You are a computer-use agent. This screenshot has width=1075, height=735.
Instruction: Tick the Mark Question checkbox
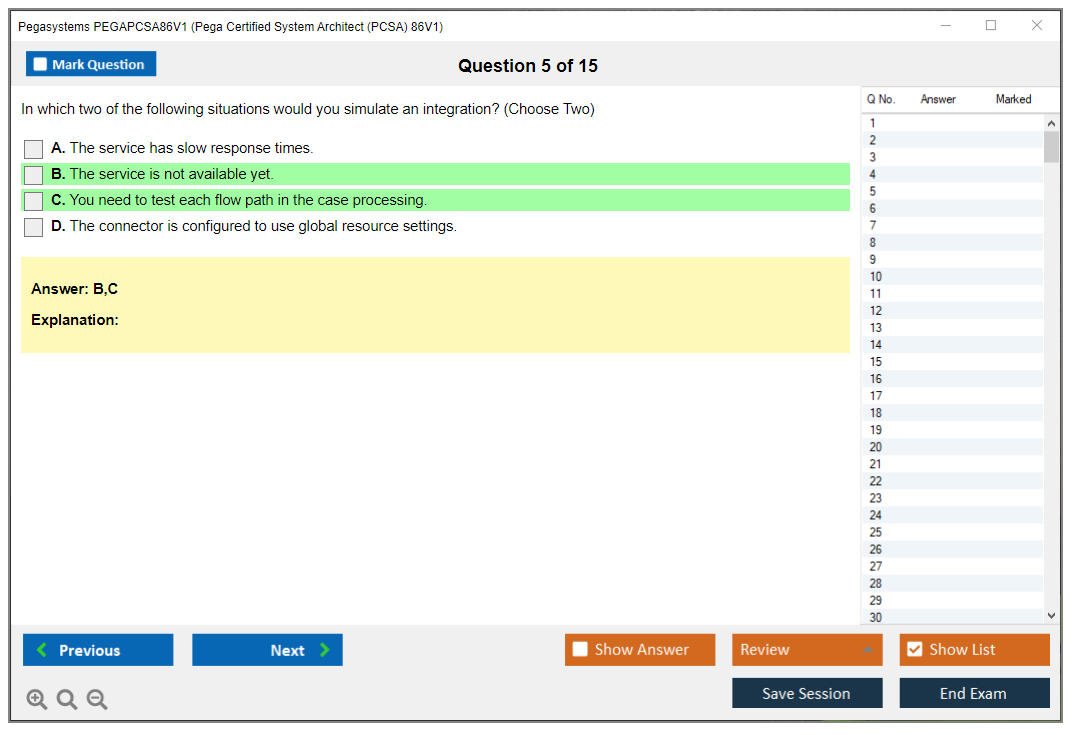(x=41, y=65)
